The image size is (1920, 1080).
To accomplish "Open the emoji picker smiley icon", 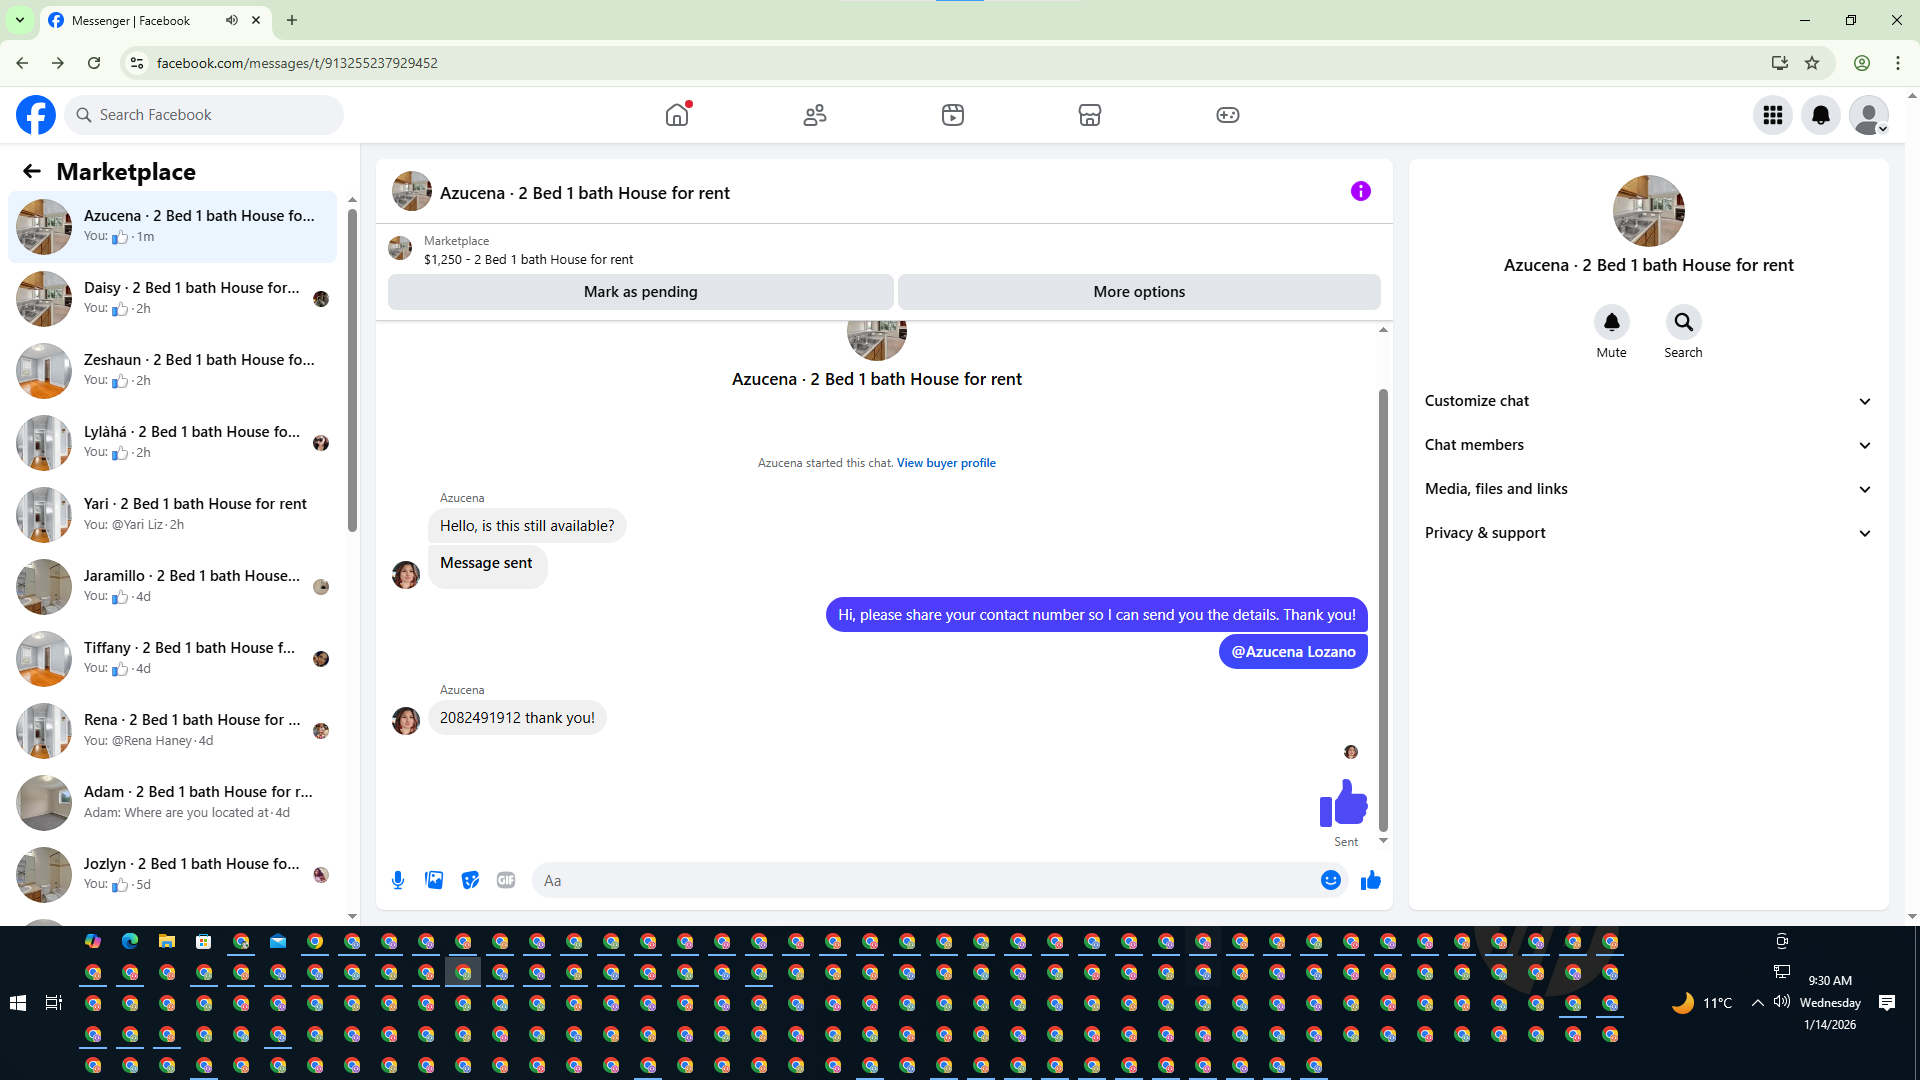I will [1330, 880].
